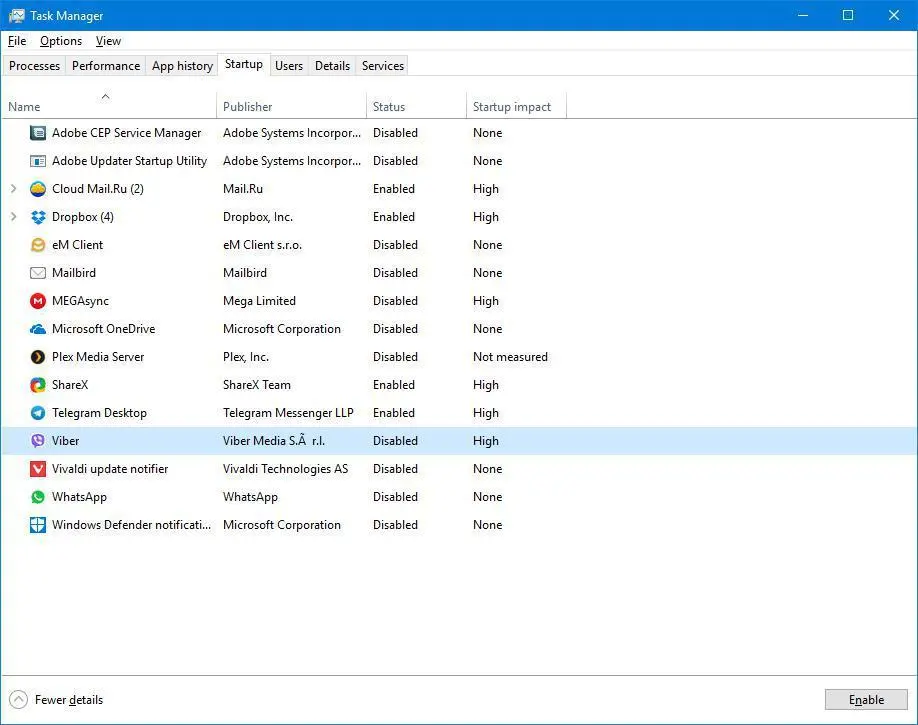This screenshot has width=918, height=725.
Task: Sort by the Startup impact column header
Action: [x=516, y=105]
